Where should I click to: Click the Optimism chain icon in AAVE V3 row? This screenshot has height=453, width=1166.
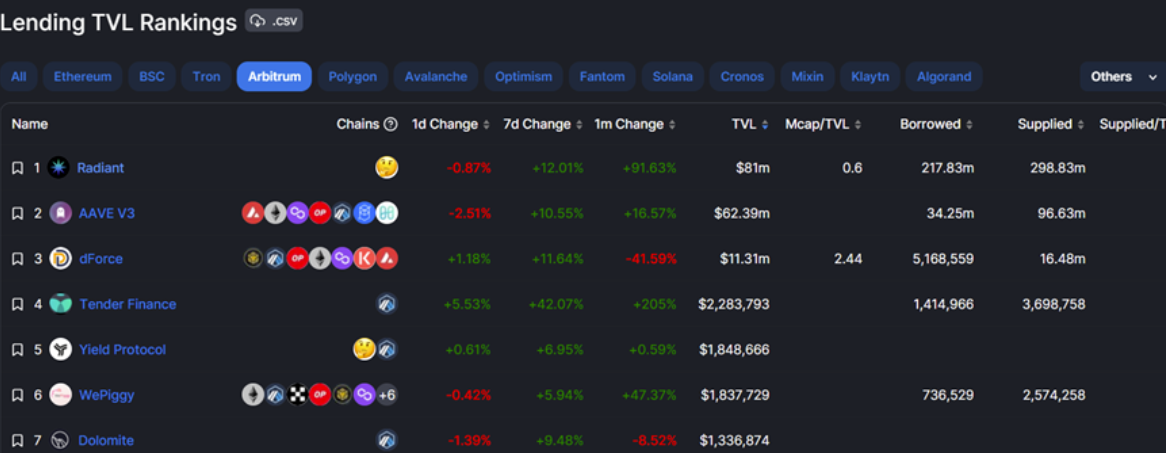point(320,213)
